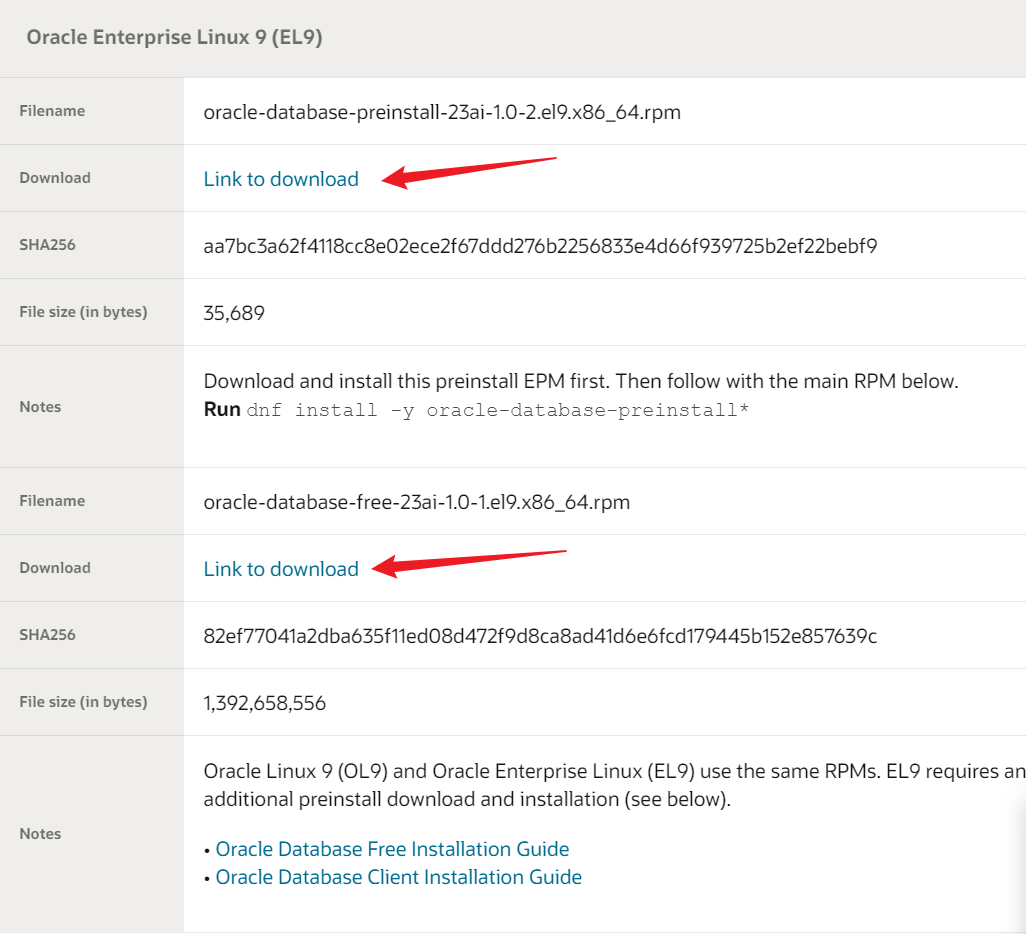Click the File size label beside 1,392,658,556
1026x934 pixels.
pyautogui.click(x=83, y=702)
